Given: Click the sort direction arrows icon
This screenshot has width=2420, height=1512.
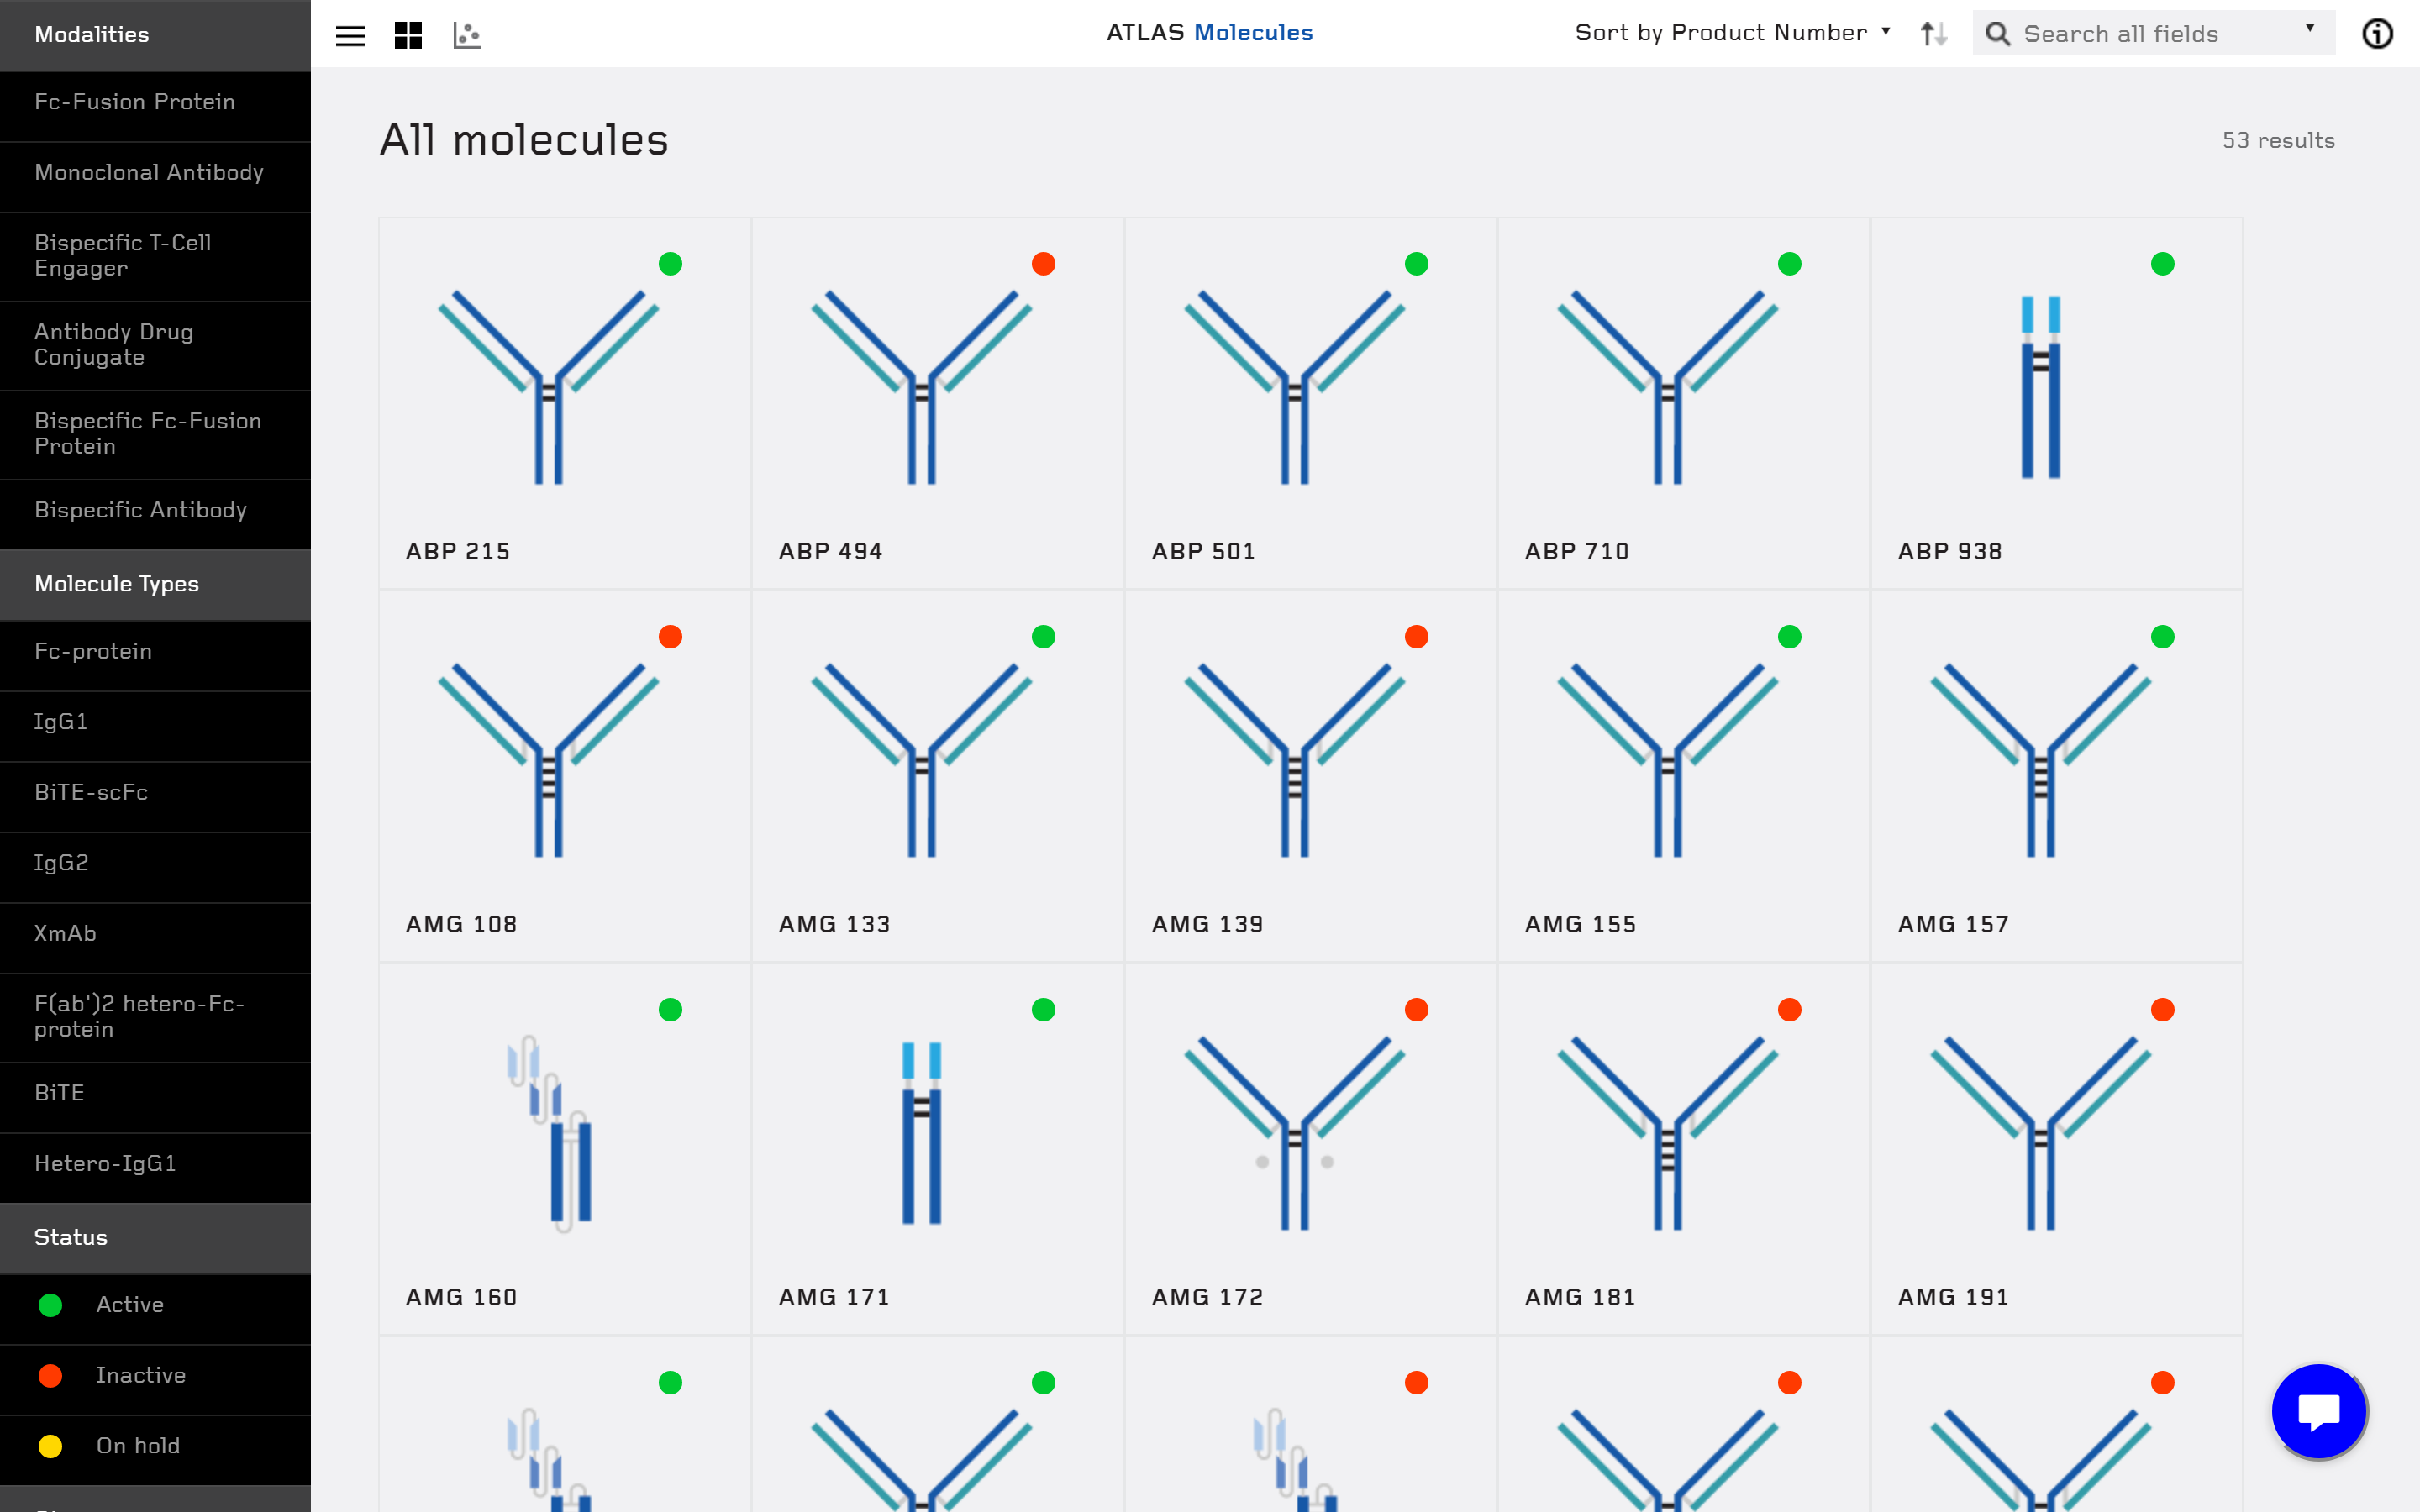Looking at the screenshot, I should point(1931,33).
